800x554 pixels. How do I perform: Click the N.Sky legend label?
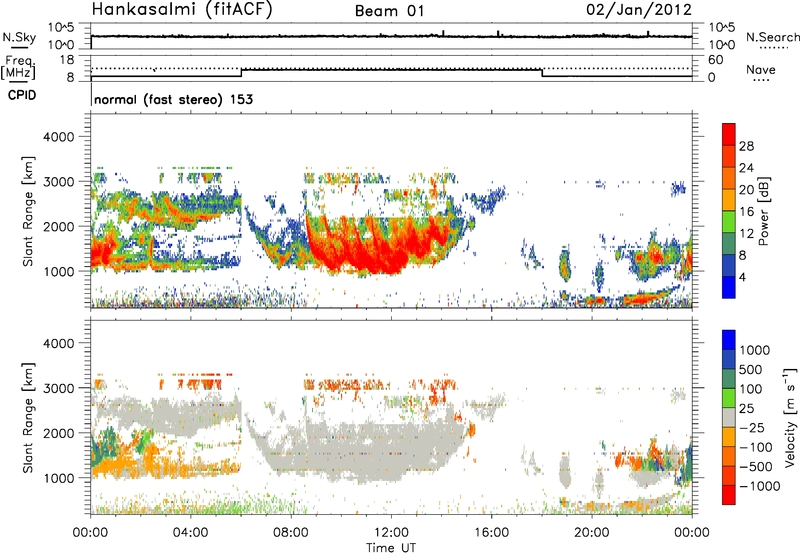(x=19, y=37)
